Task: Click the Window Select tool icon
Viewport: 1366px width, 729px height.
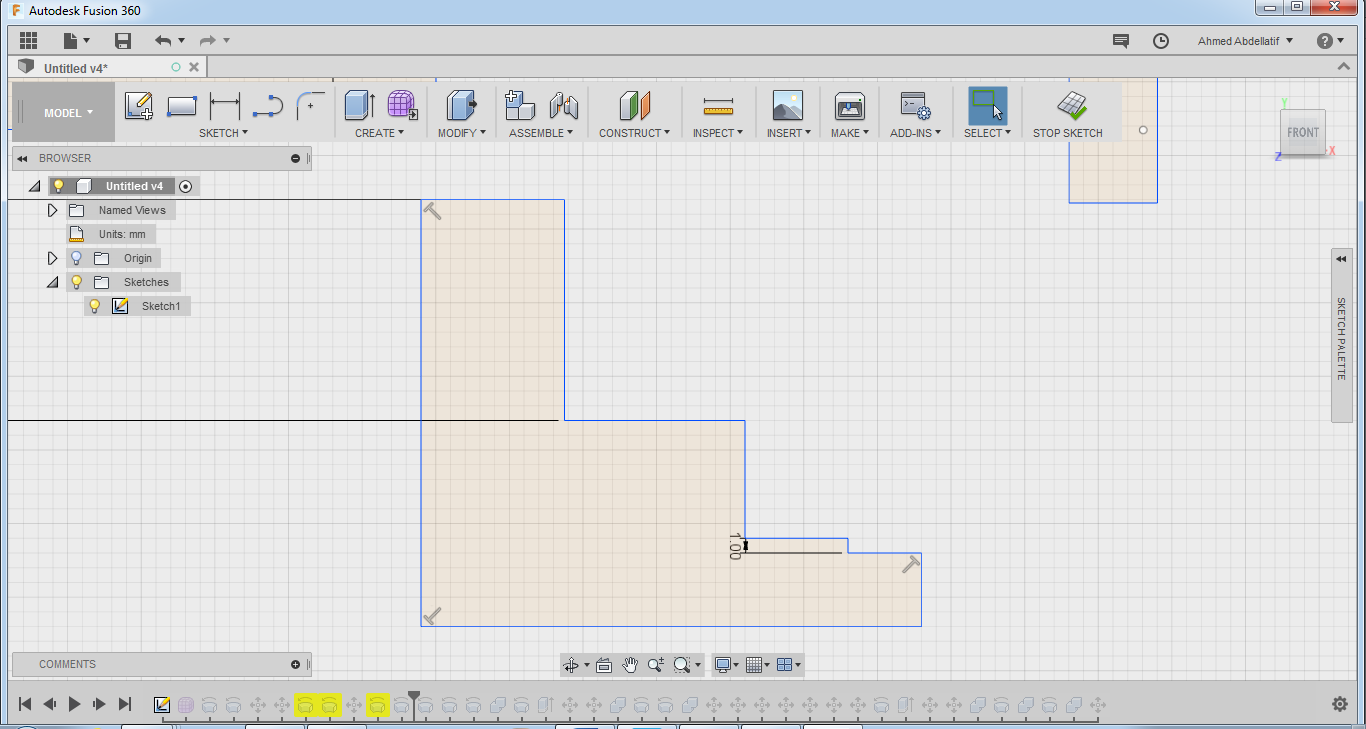Action: coord(987,105)
